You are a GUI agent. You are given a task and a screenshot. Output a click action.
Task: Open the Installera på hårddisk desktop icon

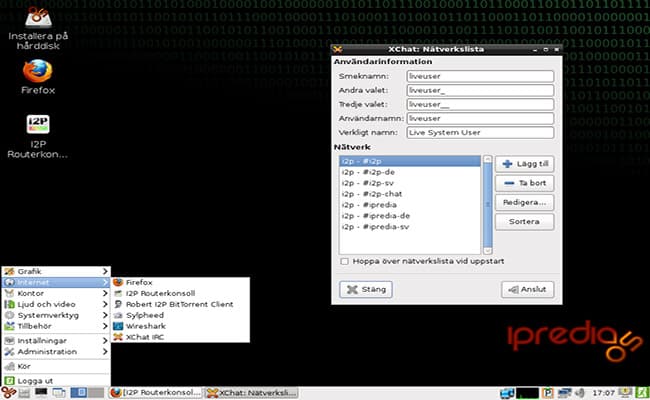tap(38, 28)
